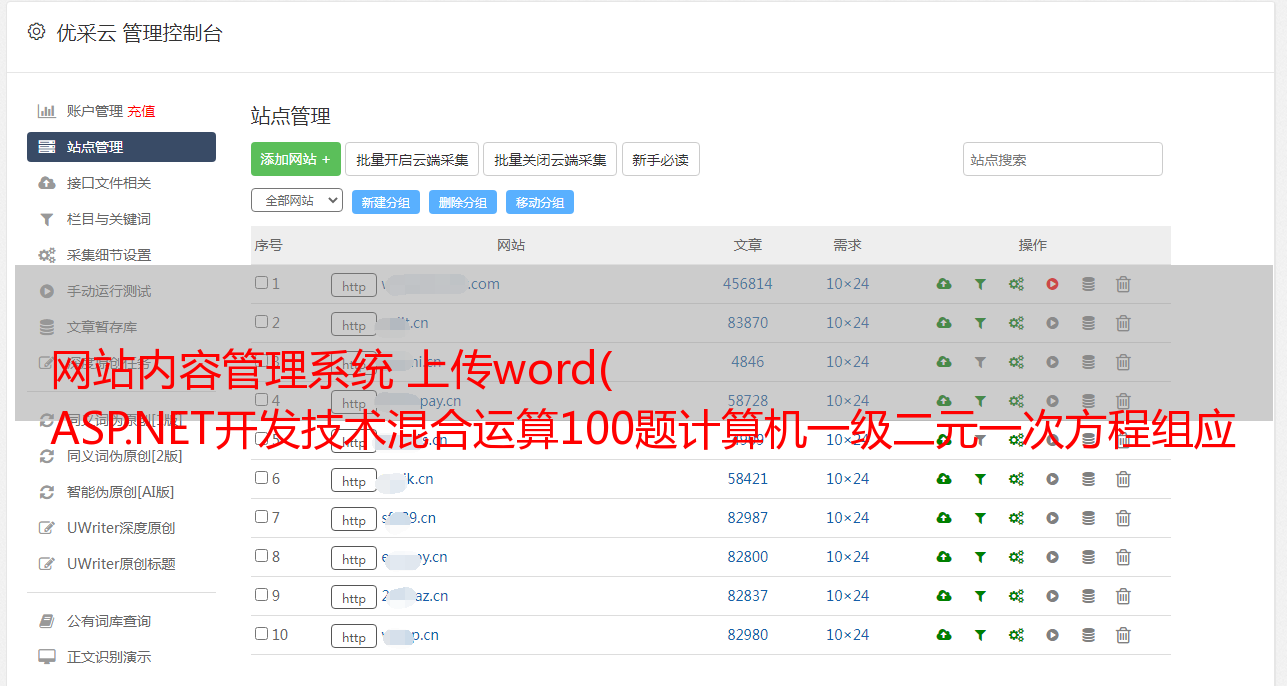
Task: Click the red play icon in row 1
Action: (1052, 284)
